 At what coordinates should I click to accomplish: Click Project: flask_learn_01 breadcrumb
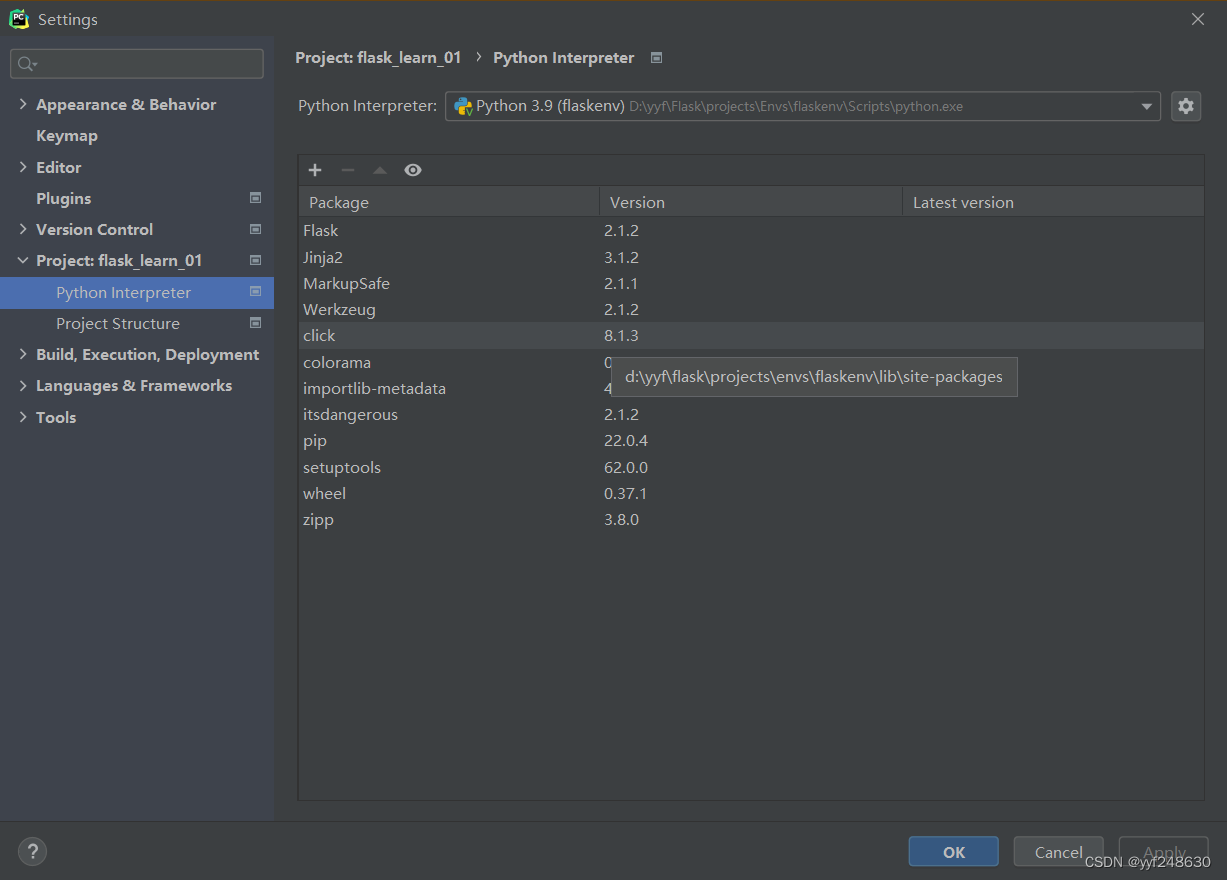378,58
